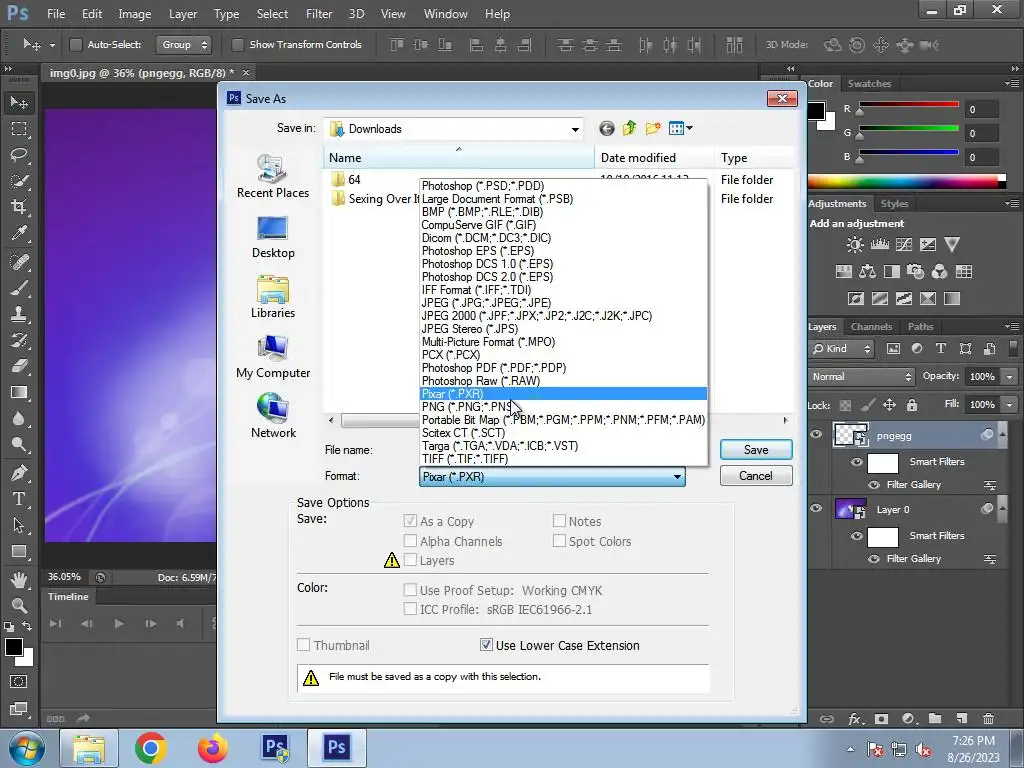1024x768 pixels.
Task: Click the foreground color swatch in Color panel
Action: 816,111
